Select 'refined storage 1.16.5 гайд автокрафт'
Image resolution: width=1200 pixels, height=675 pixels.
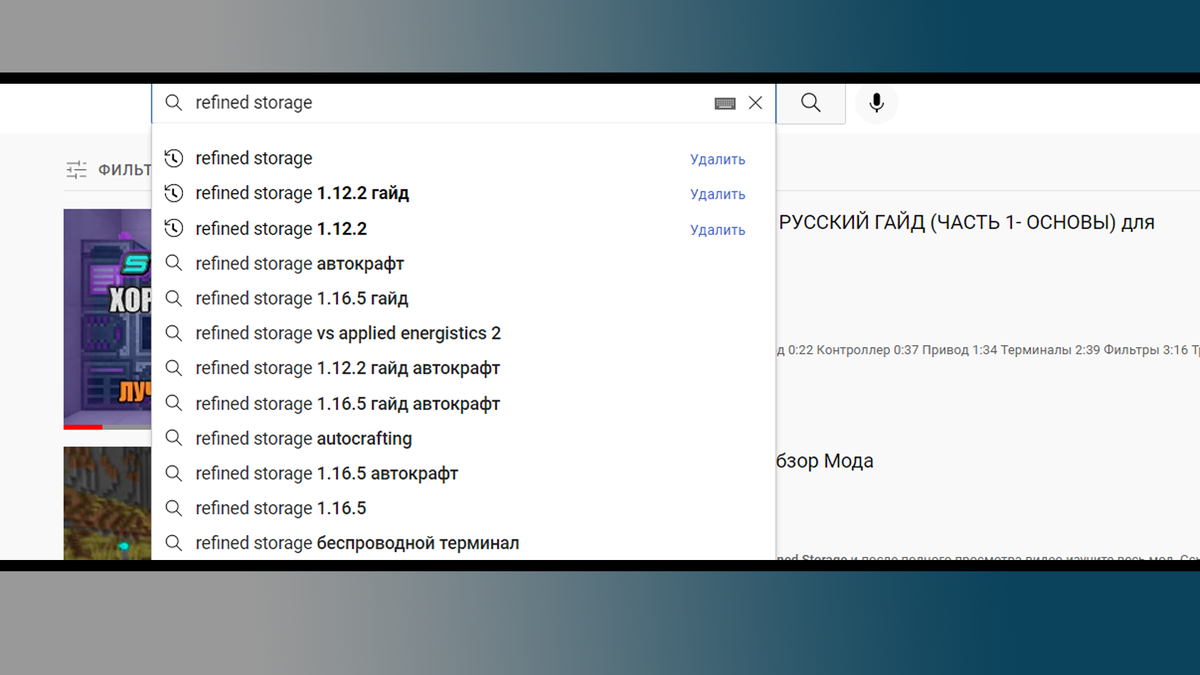coord(463,403)
